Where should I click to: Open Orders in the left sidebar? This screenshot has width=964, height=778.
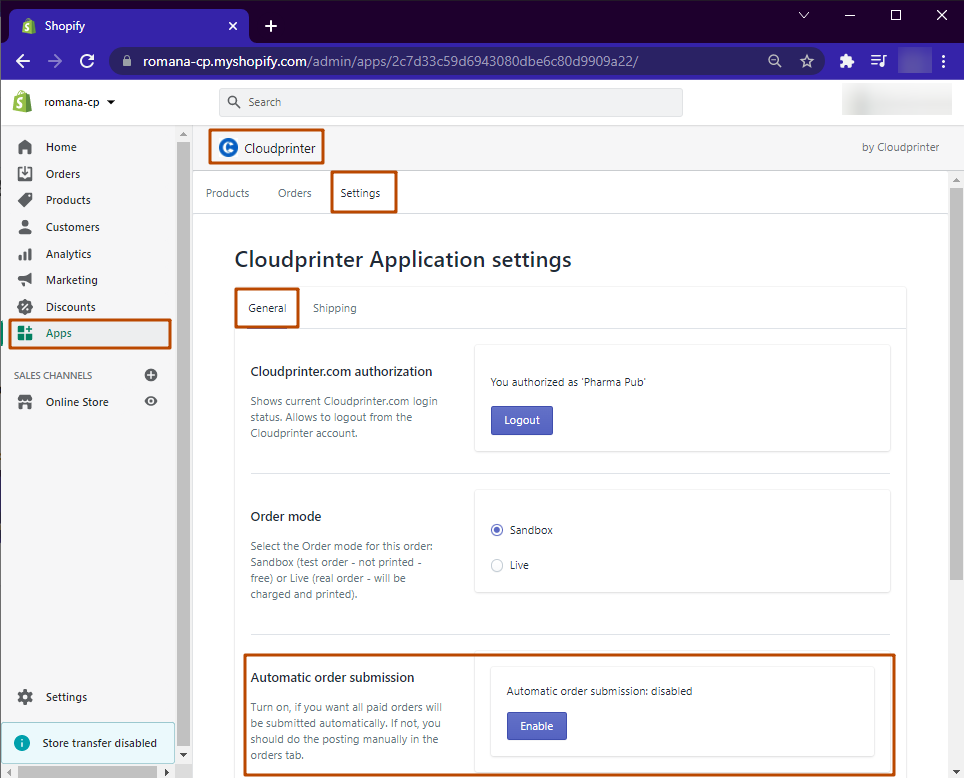click(63, 174)
